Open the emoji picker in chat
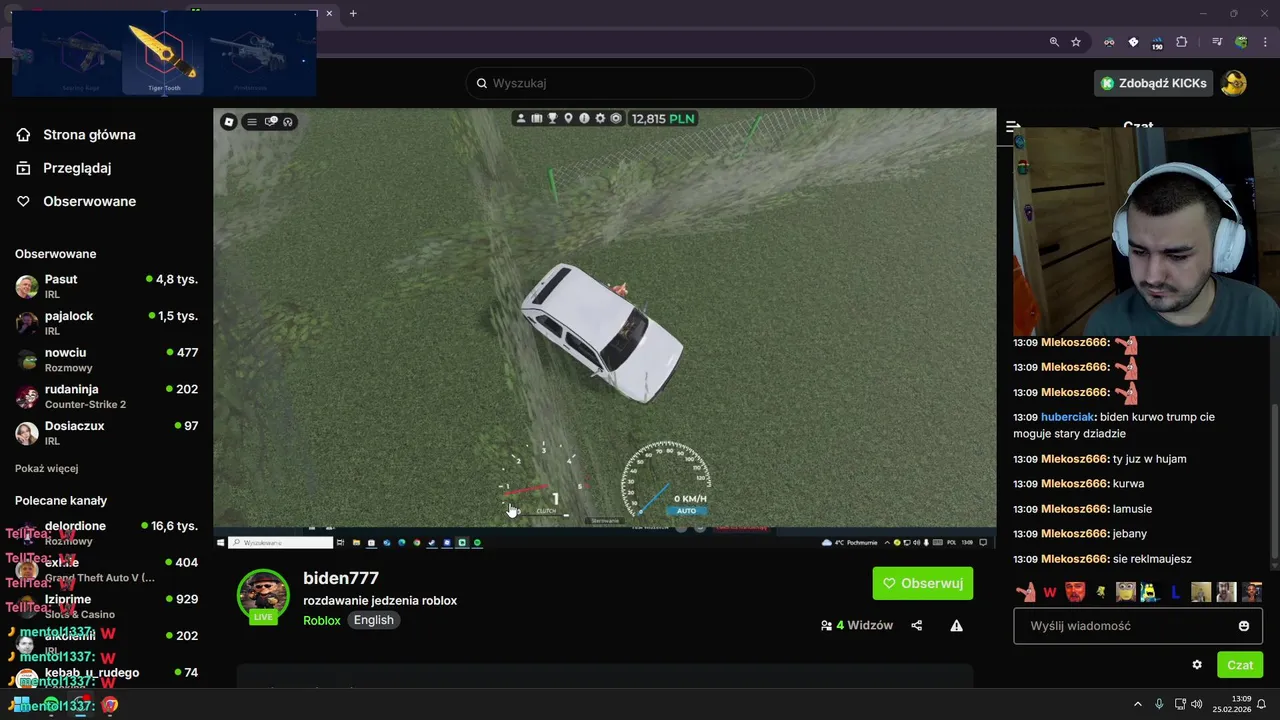The height and width of the screenshot is (720, 1280). click(x=1244, y=626)
